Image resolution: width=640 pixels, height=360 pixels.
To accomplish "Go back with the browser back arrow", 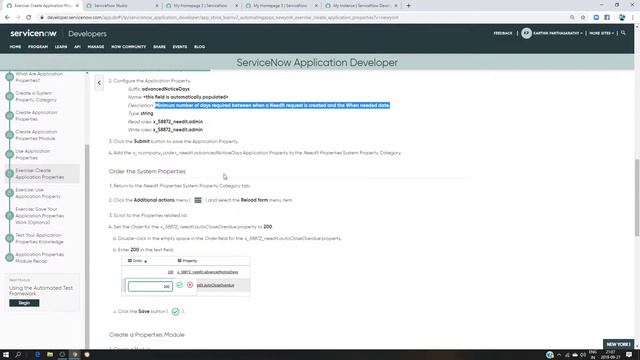I will pyautogui.click(x=7, y=18).
